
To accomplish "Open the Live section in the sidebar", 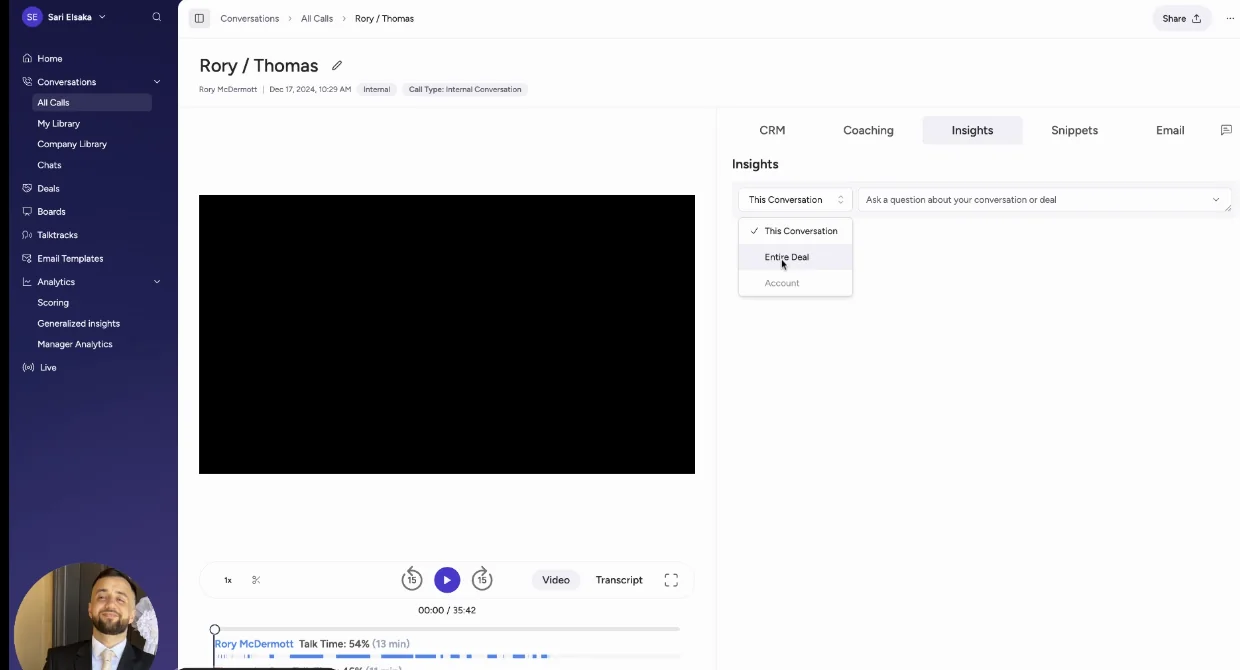I will [x=48, y=368].
